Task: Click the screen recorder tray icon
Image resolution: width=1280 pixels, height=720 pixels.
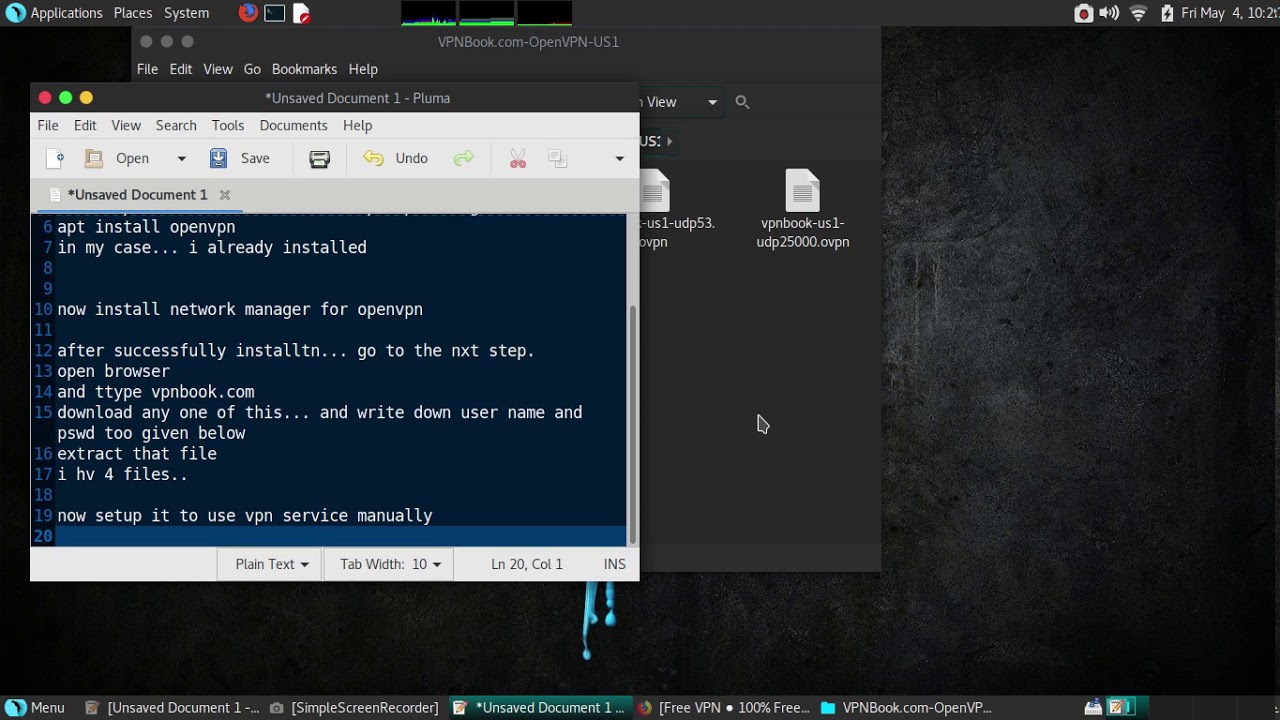Action: [1083, 13]
